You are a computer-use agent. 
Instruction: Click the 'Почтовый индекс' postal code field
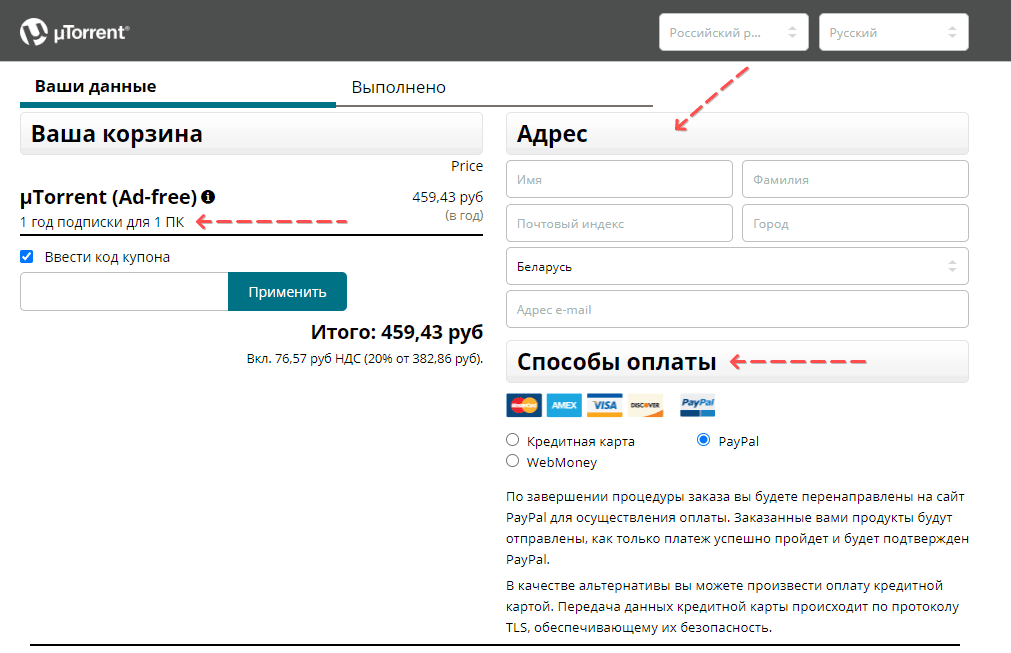(619, 223)
